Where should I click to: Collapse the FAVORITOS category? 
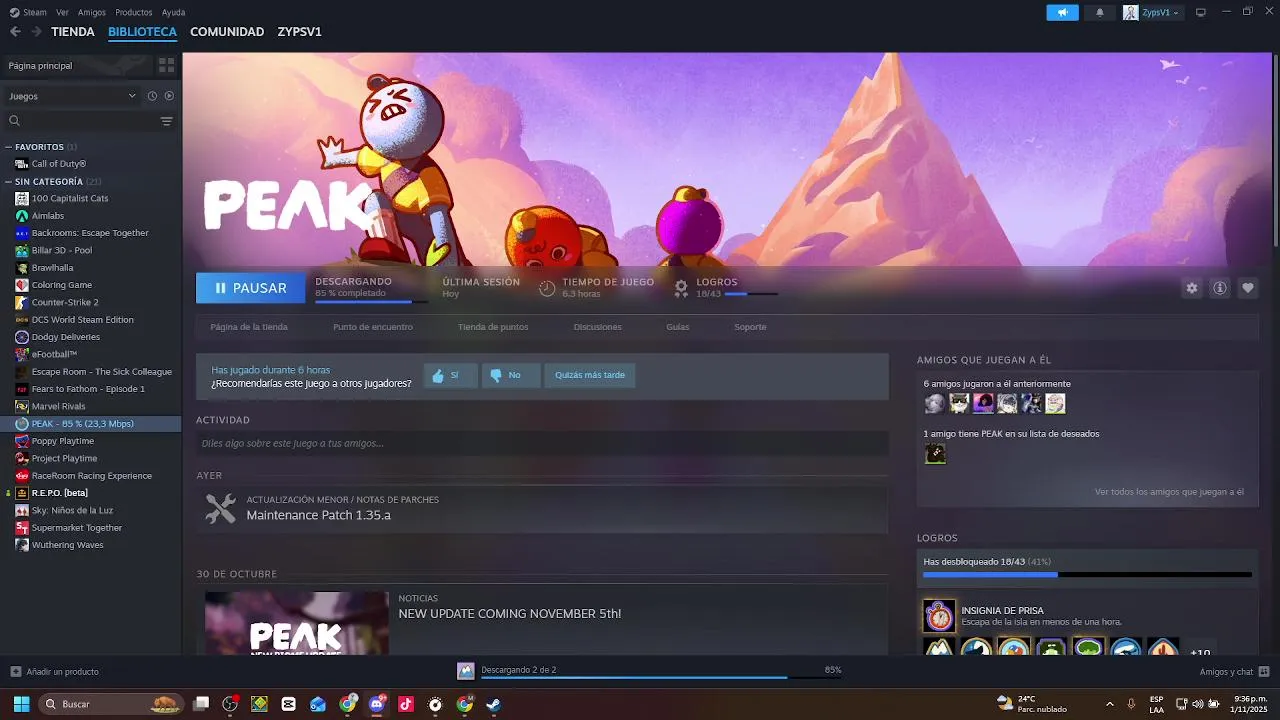coord(9,147)
